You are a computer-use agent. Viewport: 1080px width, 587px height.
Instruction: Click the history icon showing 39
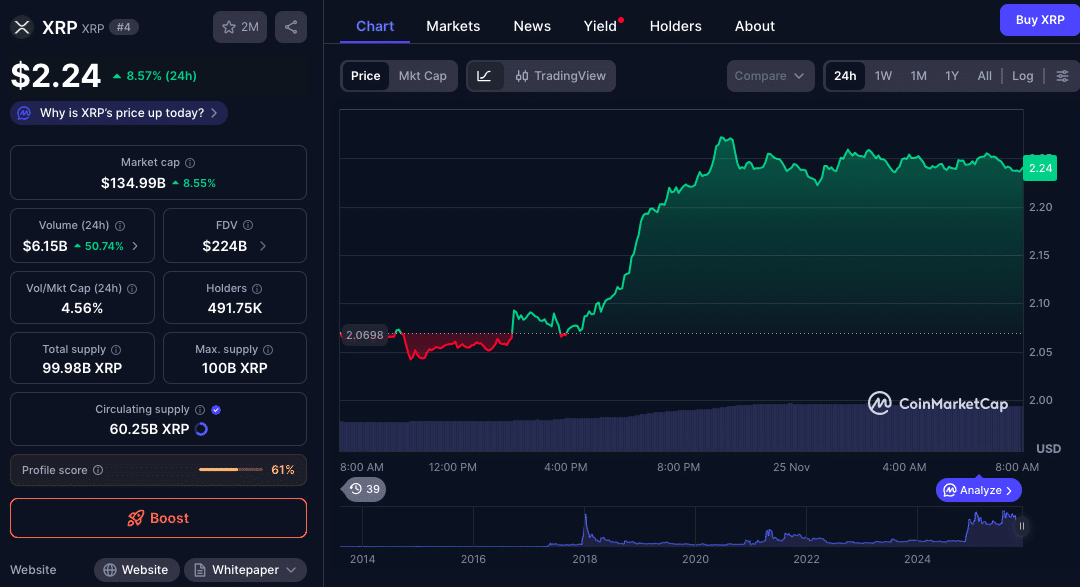[363, 489]
